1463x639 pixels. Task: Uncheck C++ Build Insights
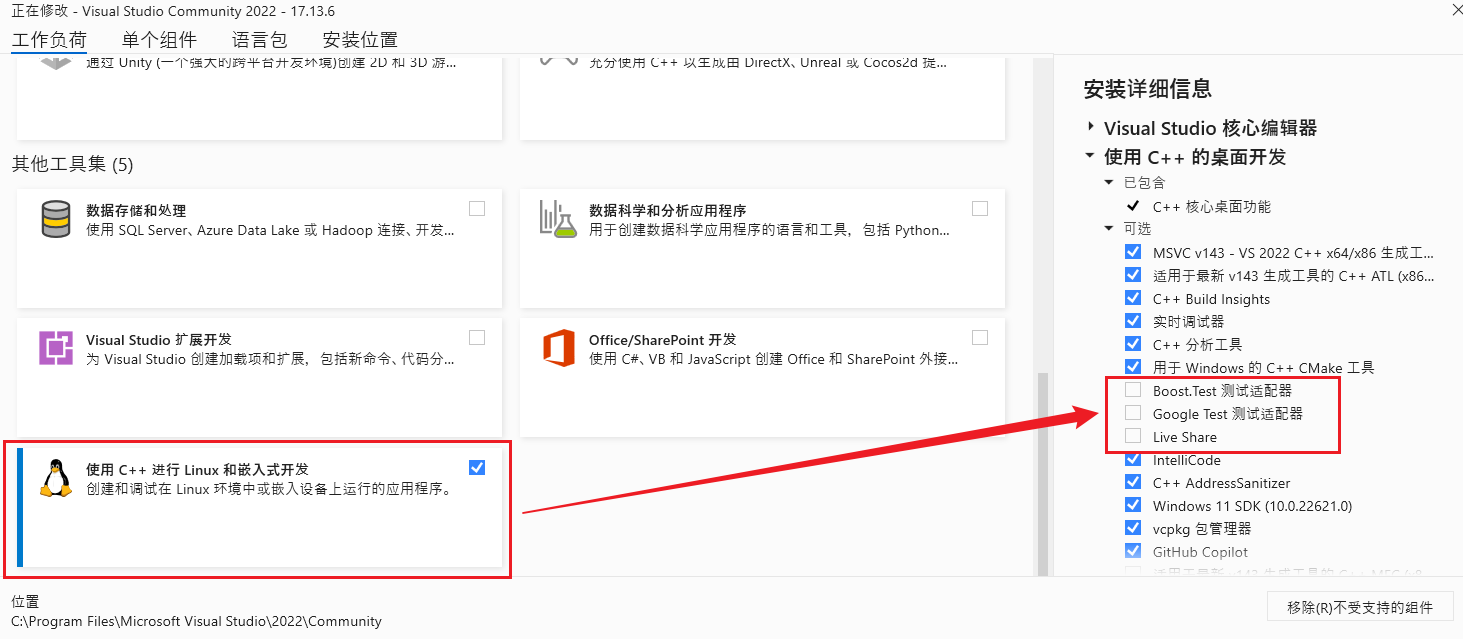click(1133, 298)
